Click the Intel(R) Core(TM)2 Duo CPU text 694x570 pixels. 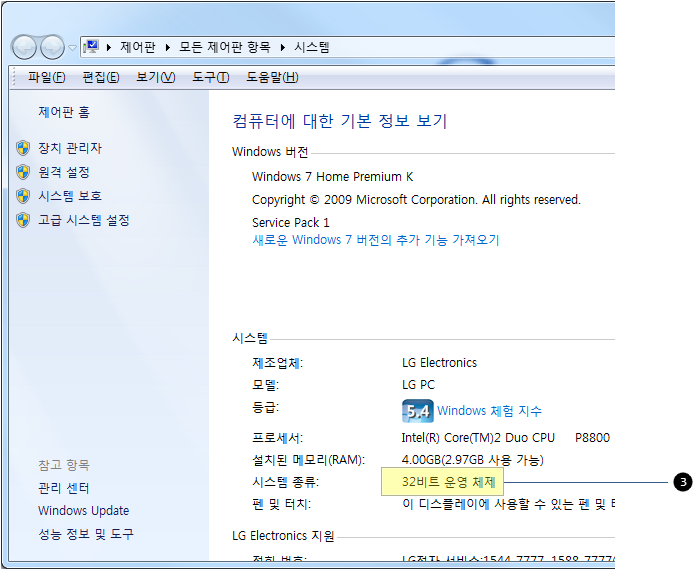pyautogui.click(x=478, y=438)
